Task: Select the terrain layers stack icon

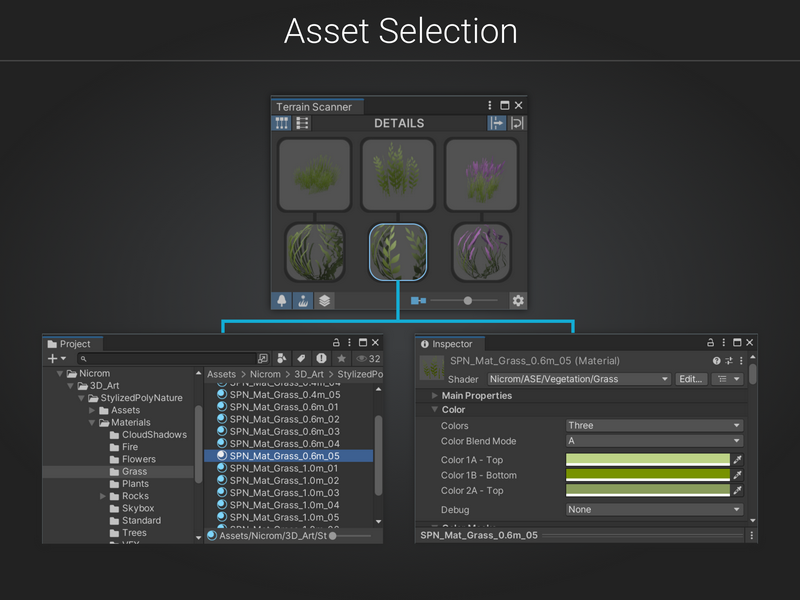Action: pos(324,301)
